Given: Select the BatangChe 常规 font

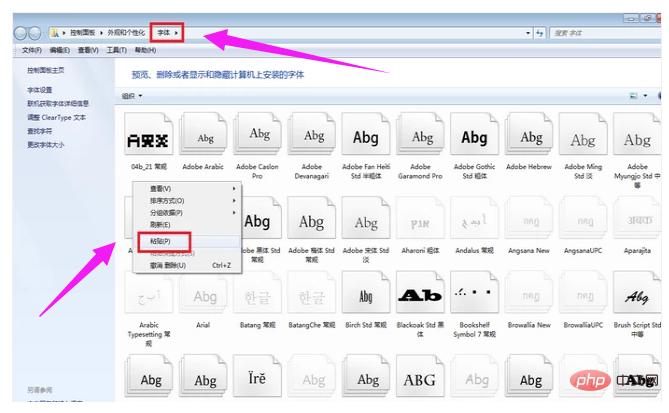Looking at the screenshot, I should click(x=311, y=300).
